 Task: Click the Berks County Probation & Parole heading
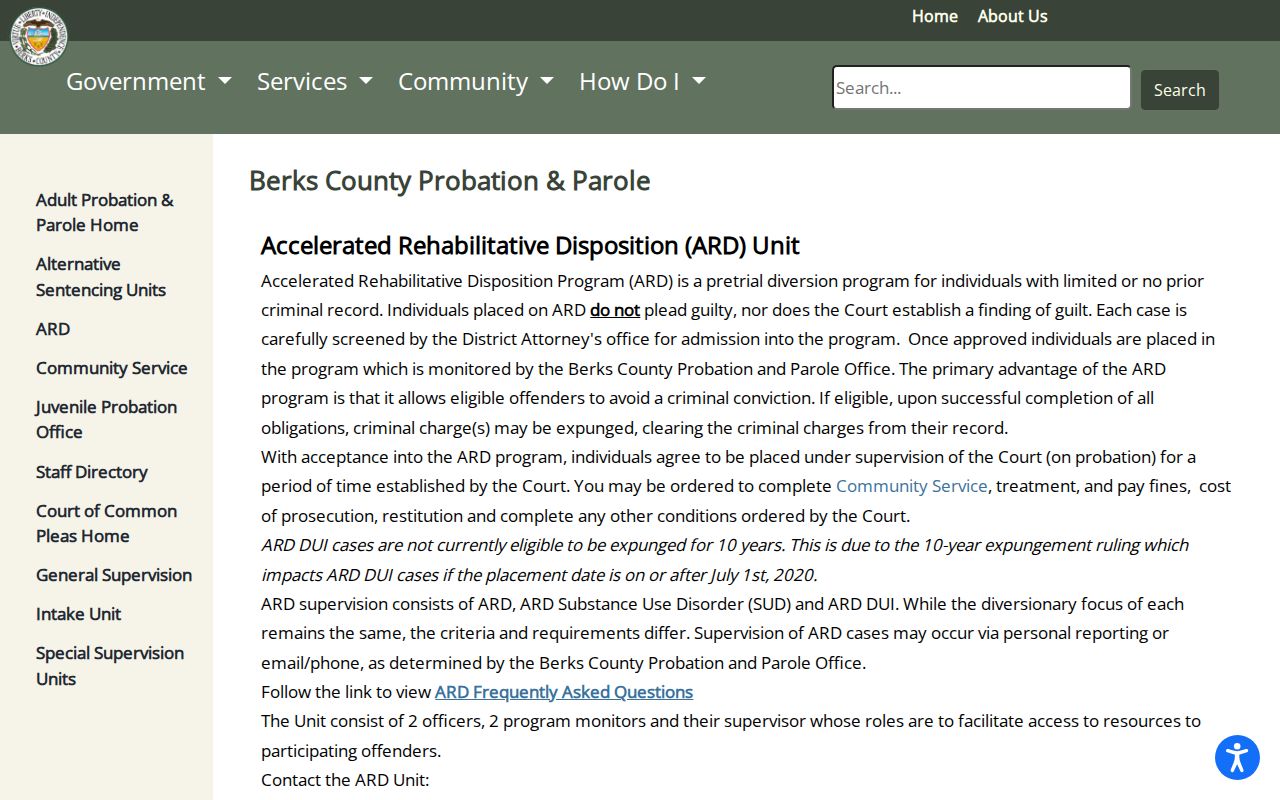pos(450,181)
